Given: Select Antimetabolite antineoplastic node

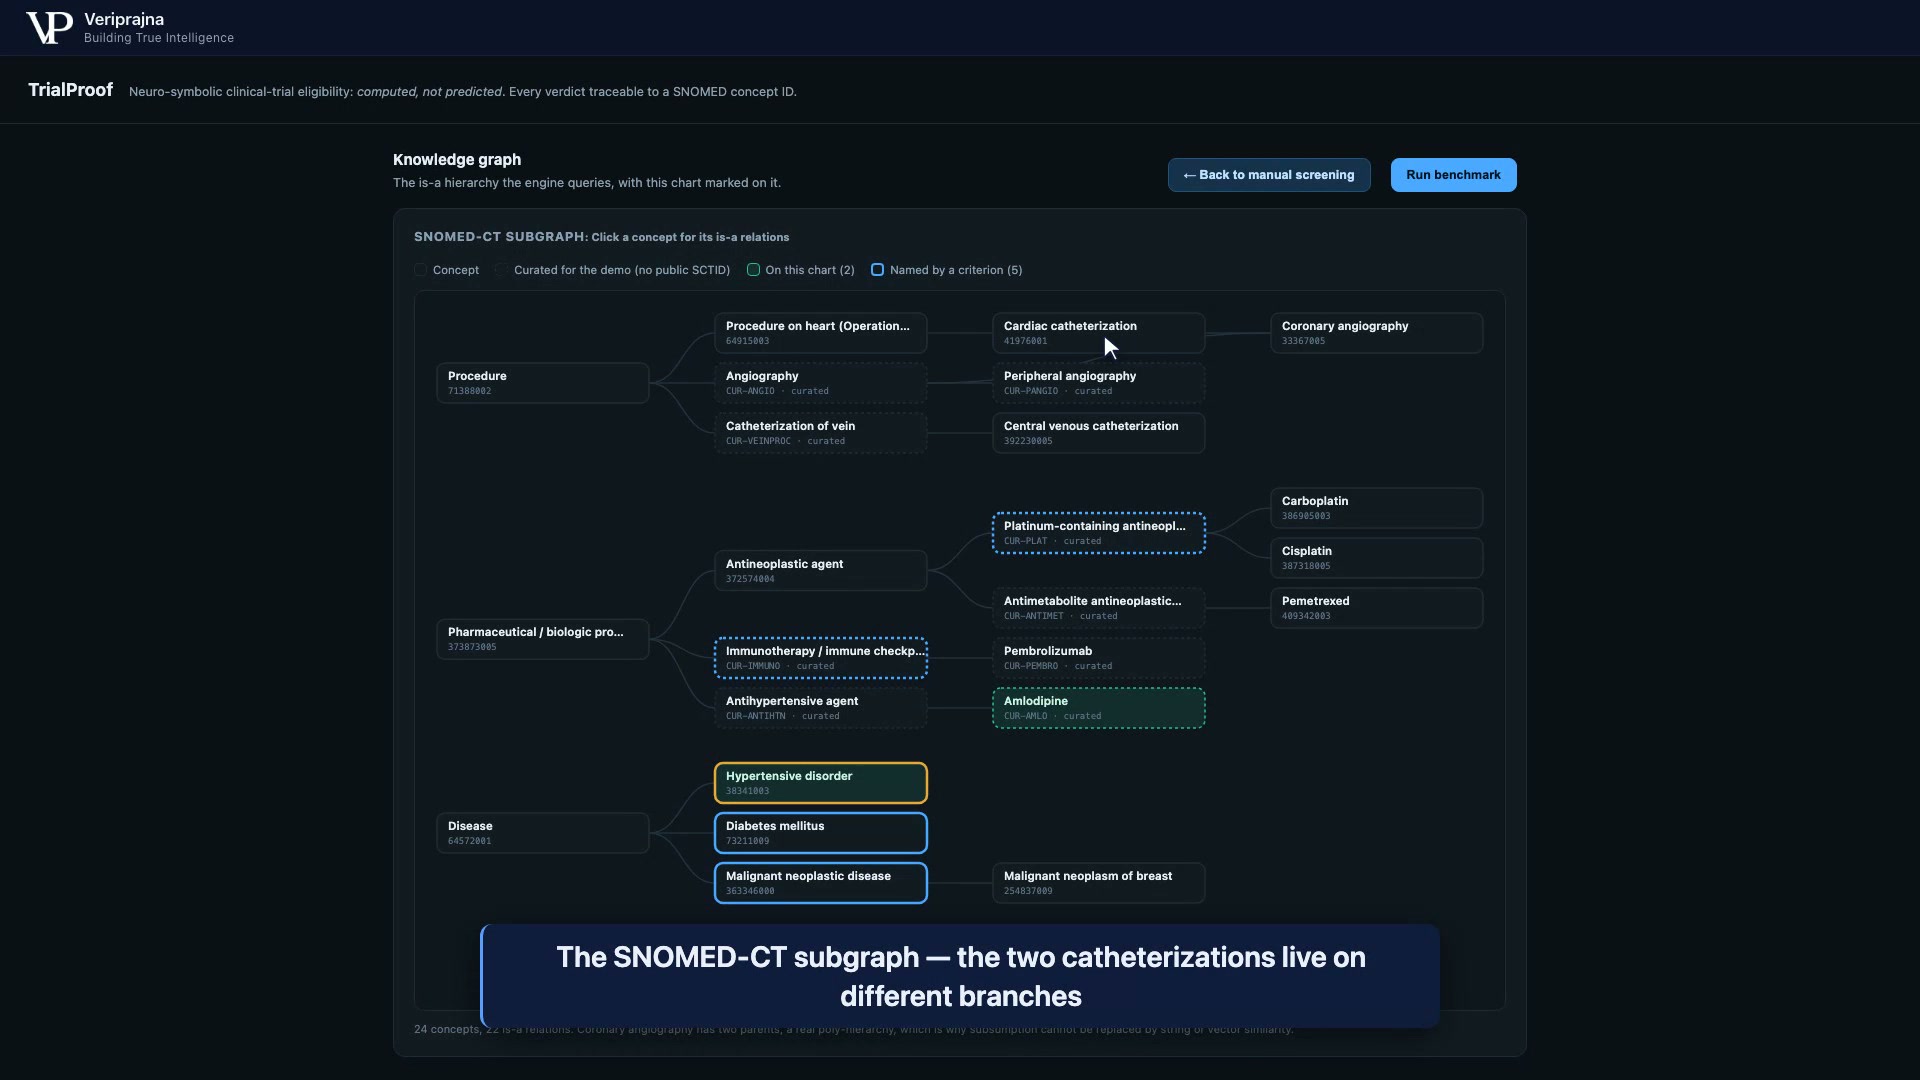Looking at the screenshot, I should [x=1098, y=608].
